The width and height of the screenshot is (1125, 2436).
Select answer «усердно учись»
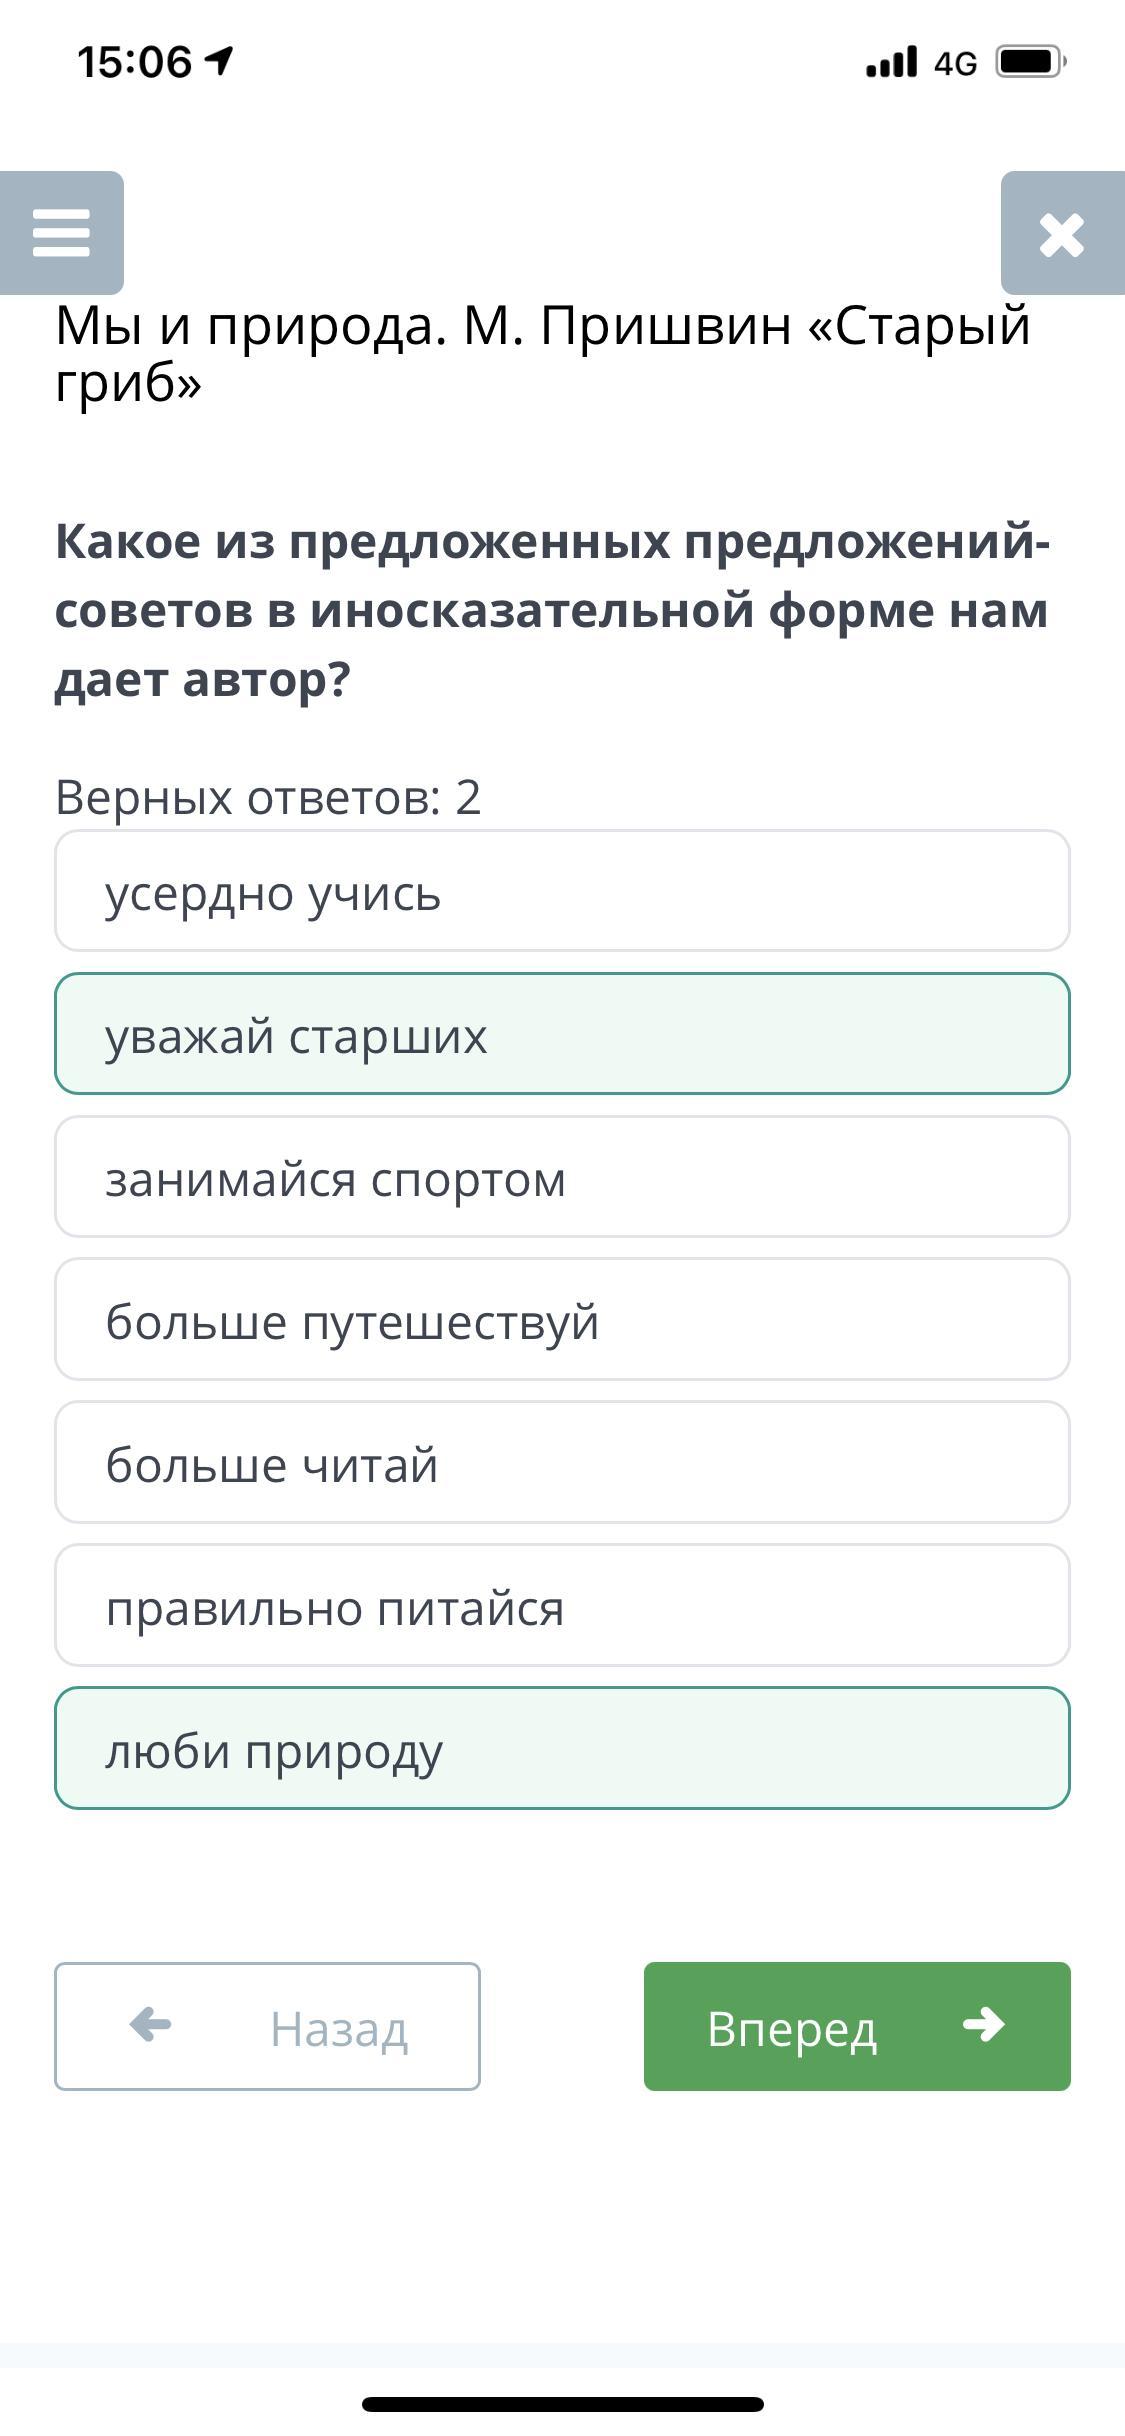(x=562, y=891)
